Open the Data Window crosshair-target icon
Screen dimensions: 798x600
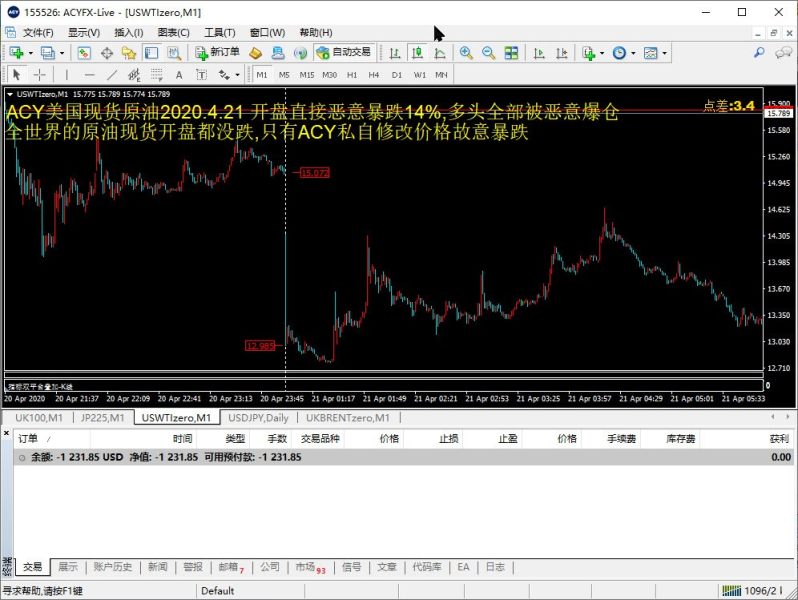click(107, 52)
